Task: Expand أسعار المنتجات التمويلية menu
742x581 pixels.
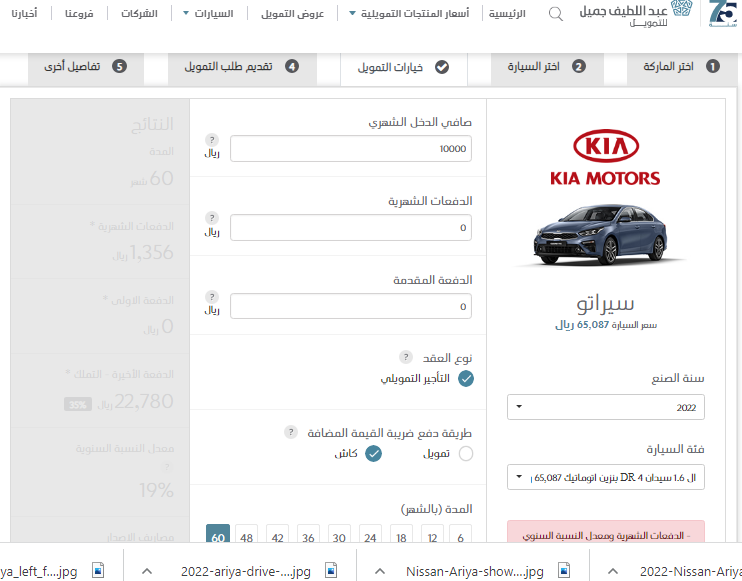Action: 409,13
